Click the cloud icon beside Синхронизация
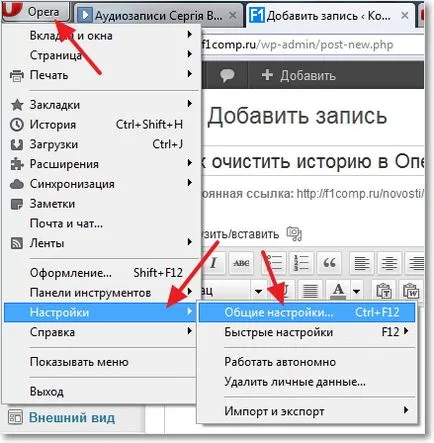Viewport: 434px width, 443px height. 17,184
